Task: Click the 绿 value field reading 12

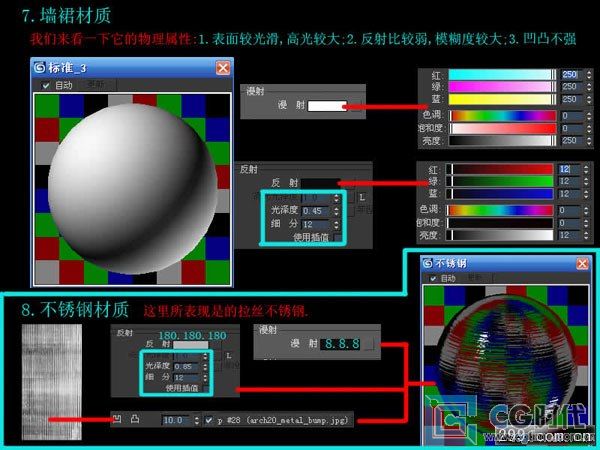Action: 569,181
